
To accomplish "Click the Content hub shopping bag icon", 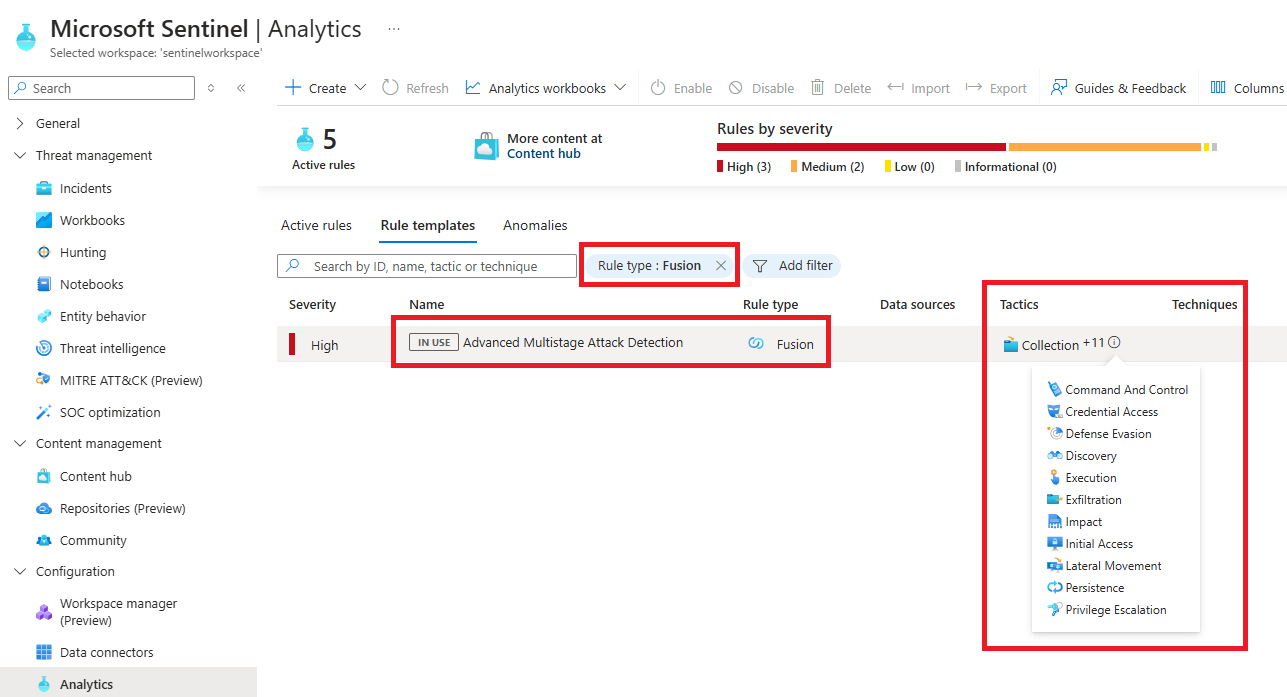I will tap(486, 146).
